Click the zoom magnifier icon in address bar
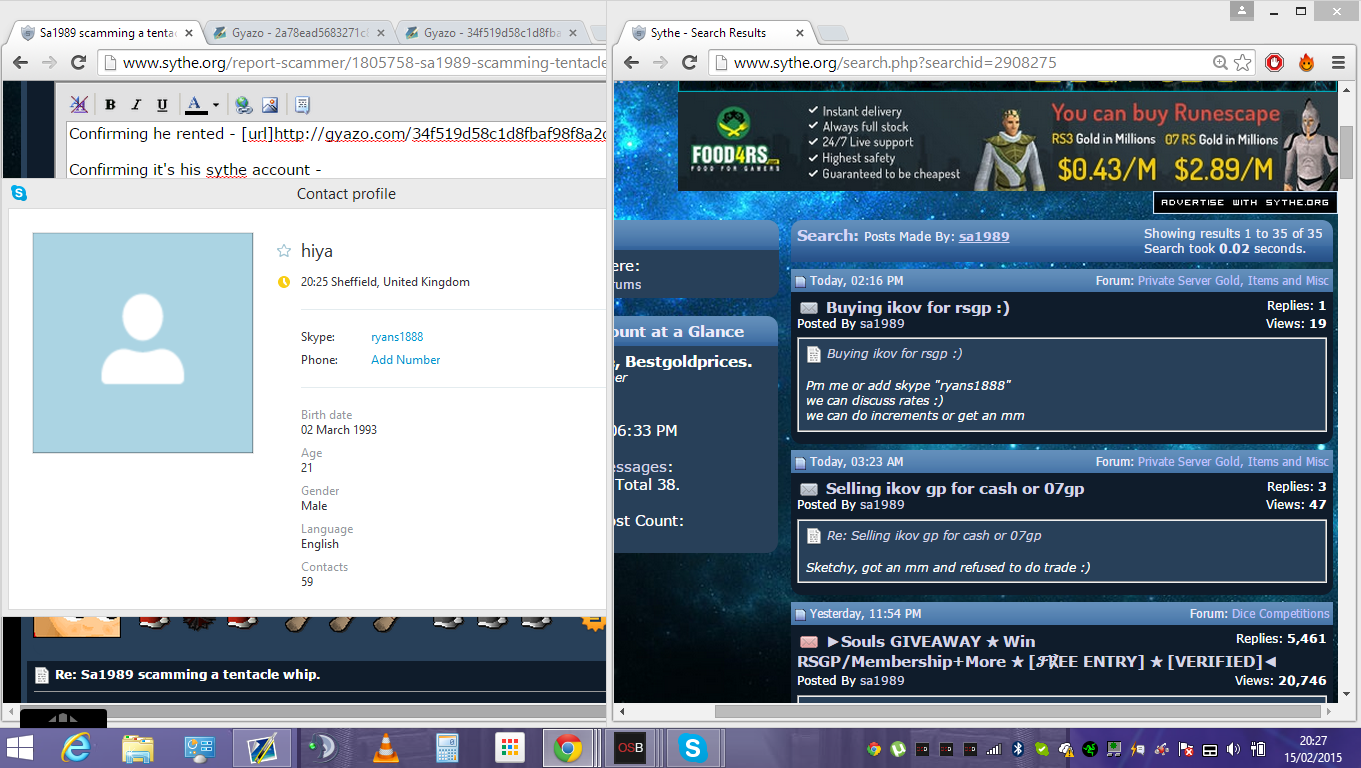The width and height of the screenshot is (1361, 768). tap(1220, 63)
